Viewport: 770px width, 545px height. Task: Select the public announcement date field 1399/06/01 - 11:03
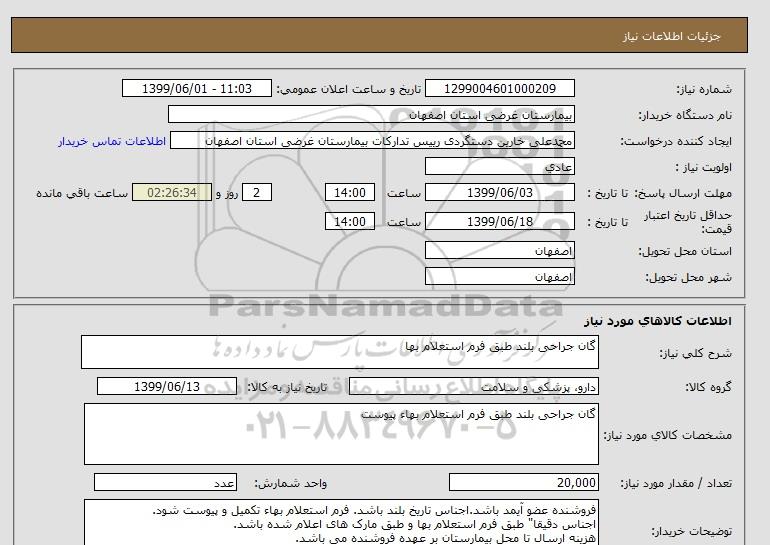click(x=197, y=88)
